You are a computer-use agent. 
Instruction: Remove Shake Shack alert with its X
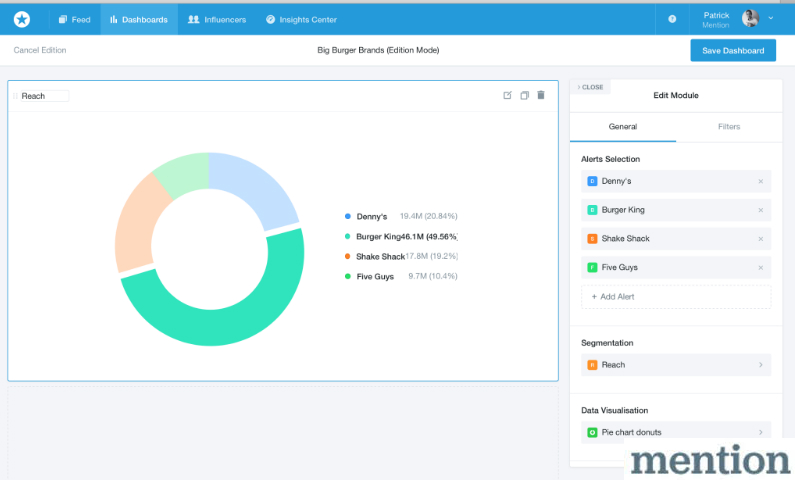click(760, 239)
